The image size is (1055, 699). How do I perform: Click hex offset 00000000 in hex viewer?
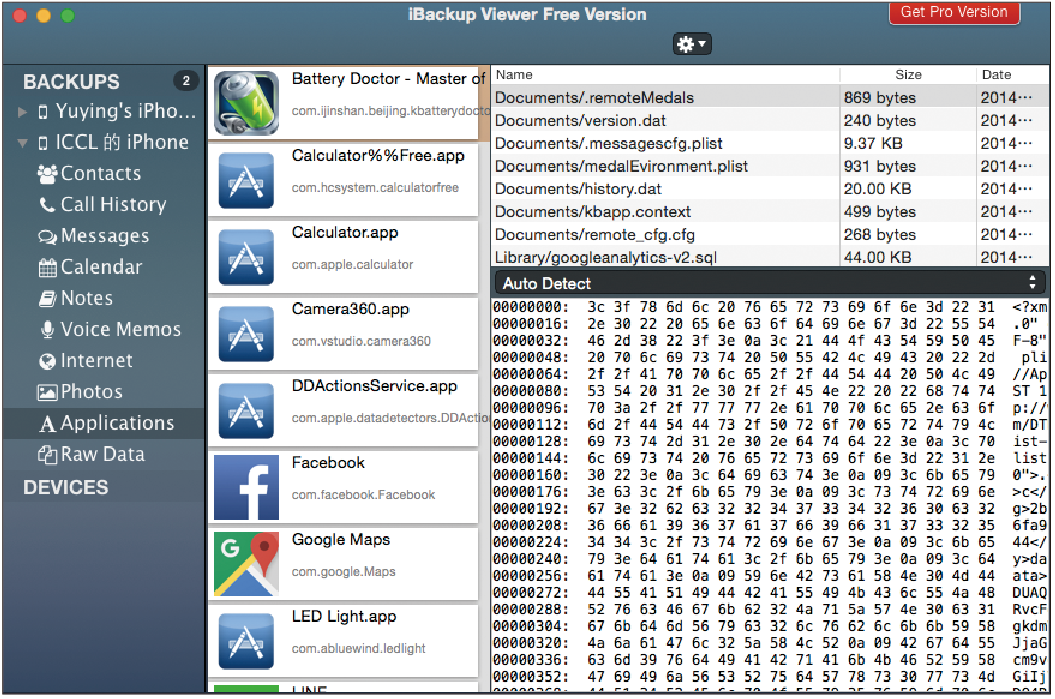pos(531,307)
